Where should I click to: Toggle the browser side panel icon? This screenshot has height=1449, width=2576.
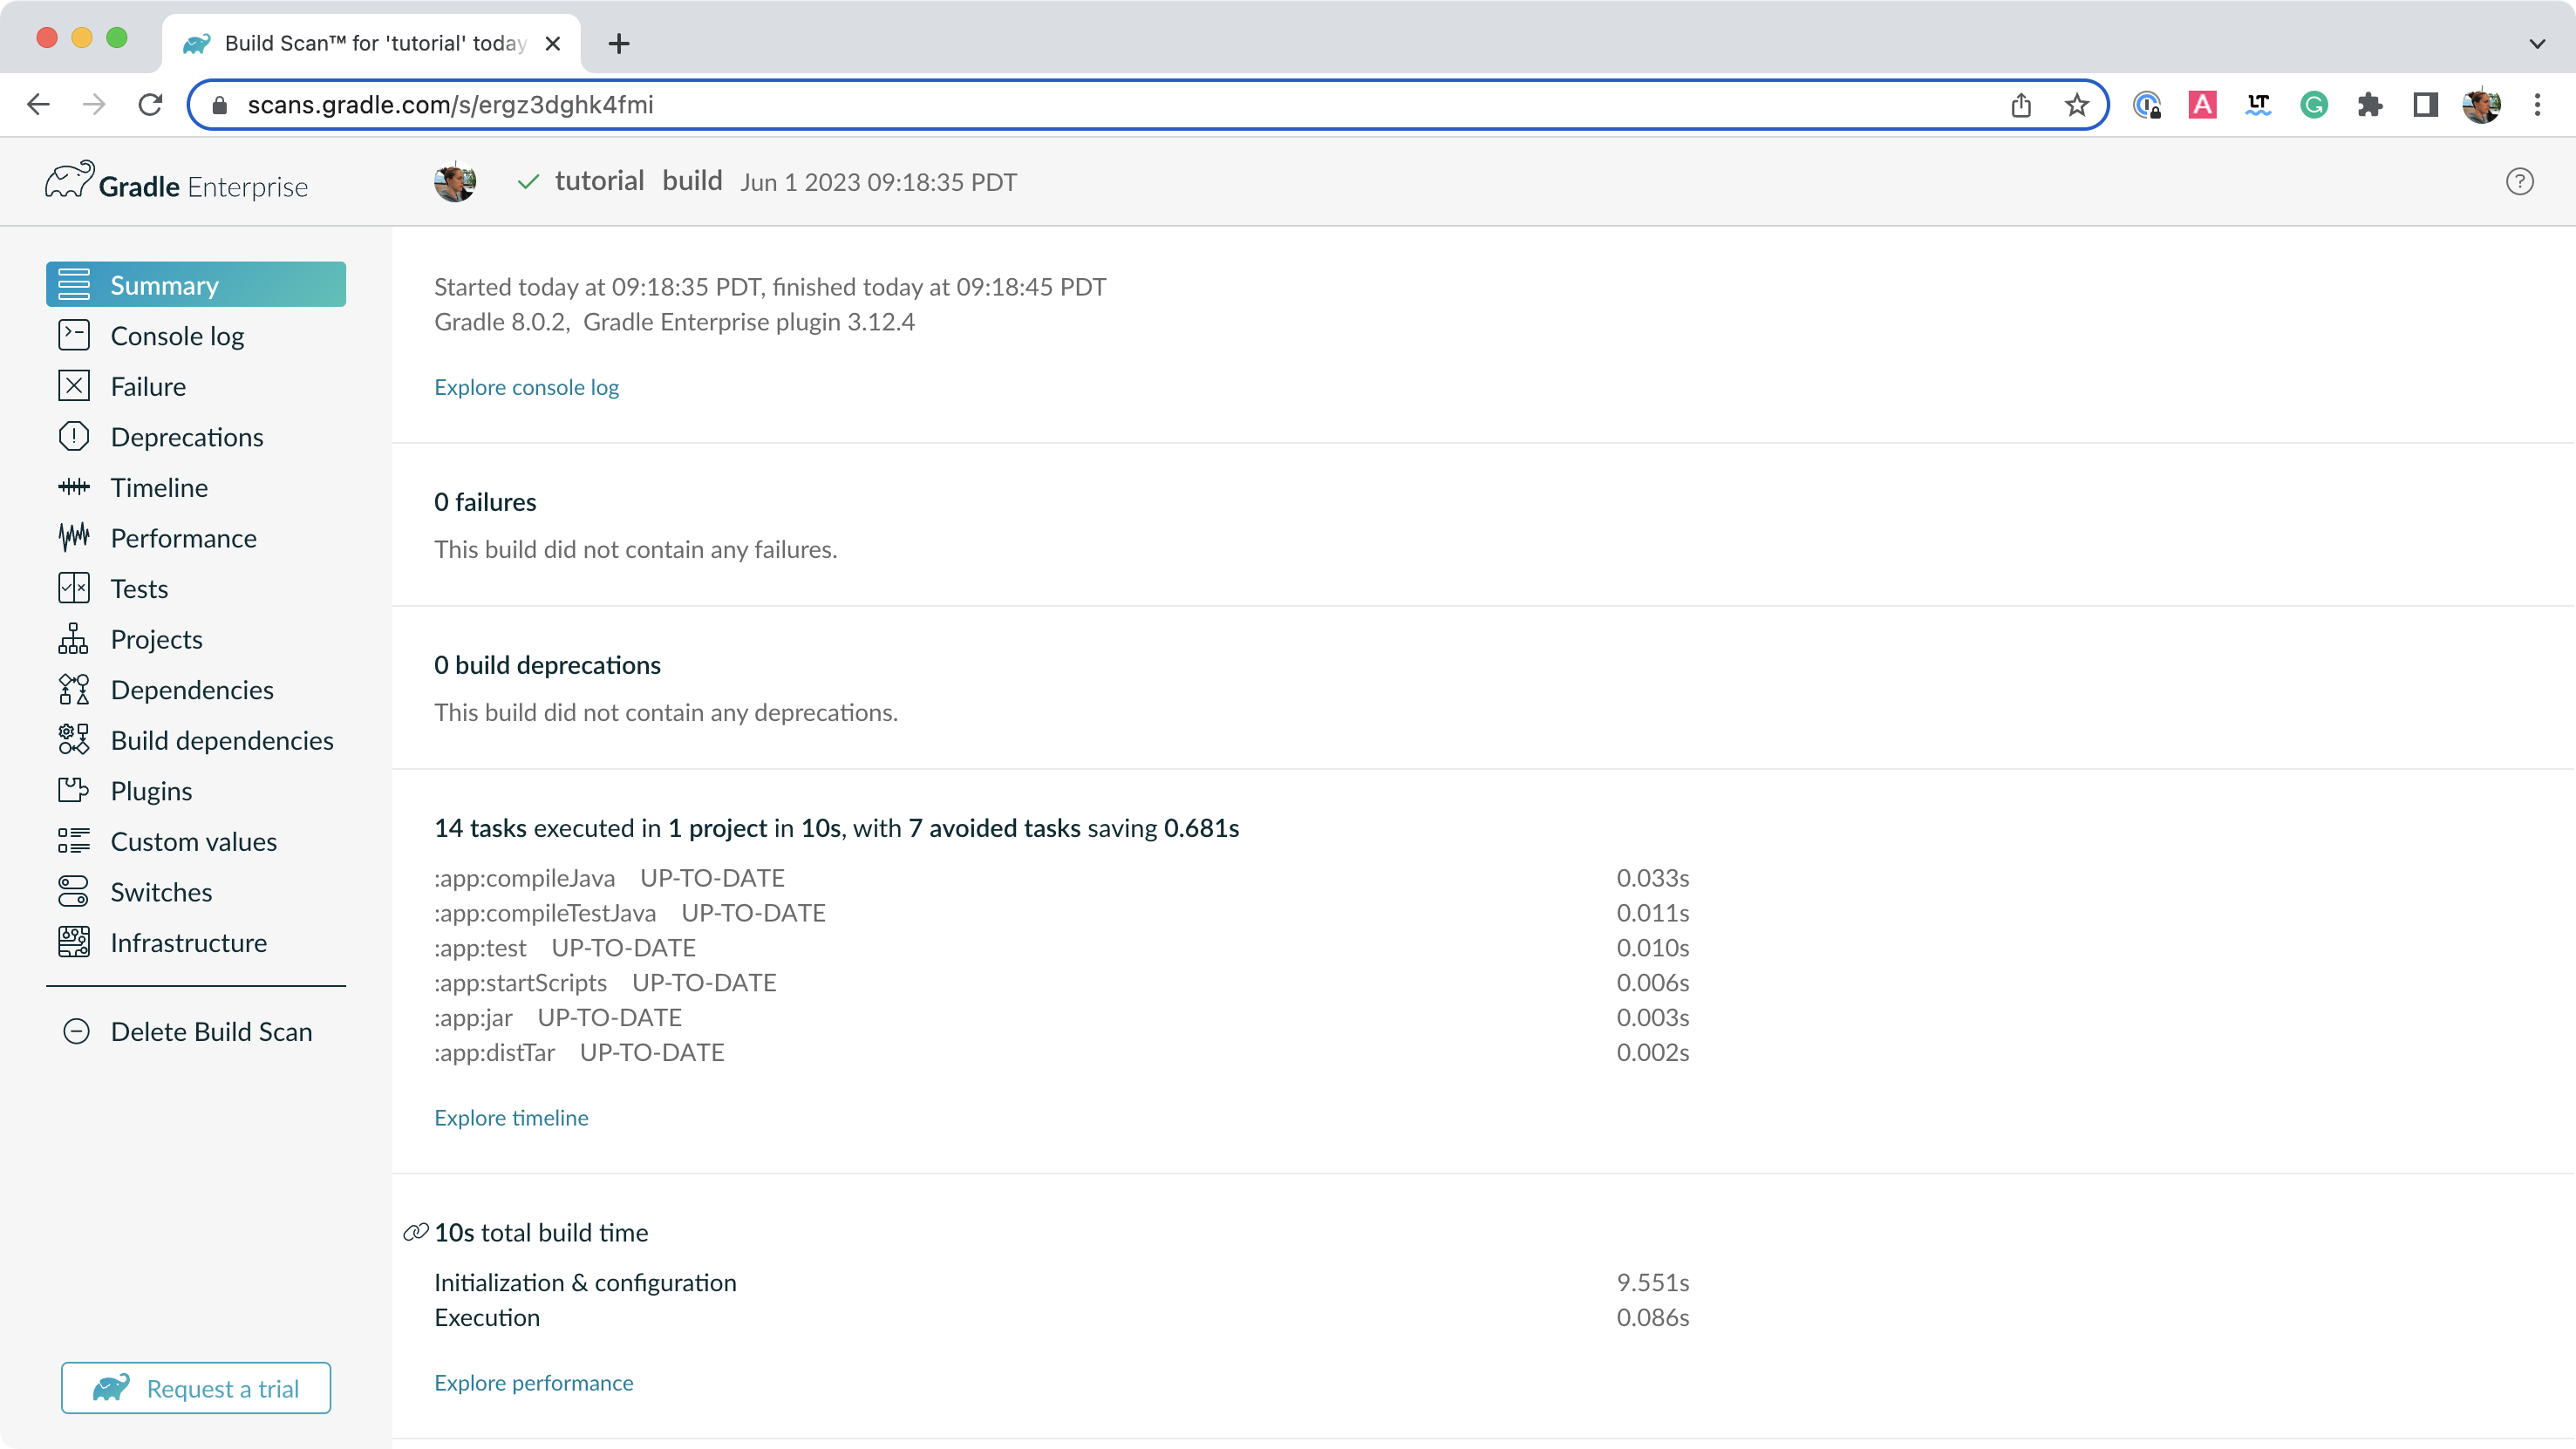[2425, 105]
